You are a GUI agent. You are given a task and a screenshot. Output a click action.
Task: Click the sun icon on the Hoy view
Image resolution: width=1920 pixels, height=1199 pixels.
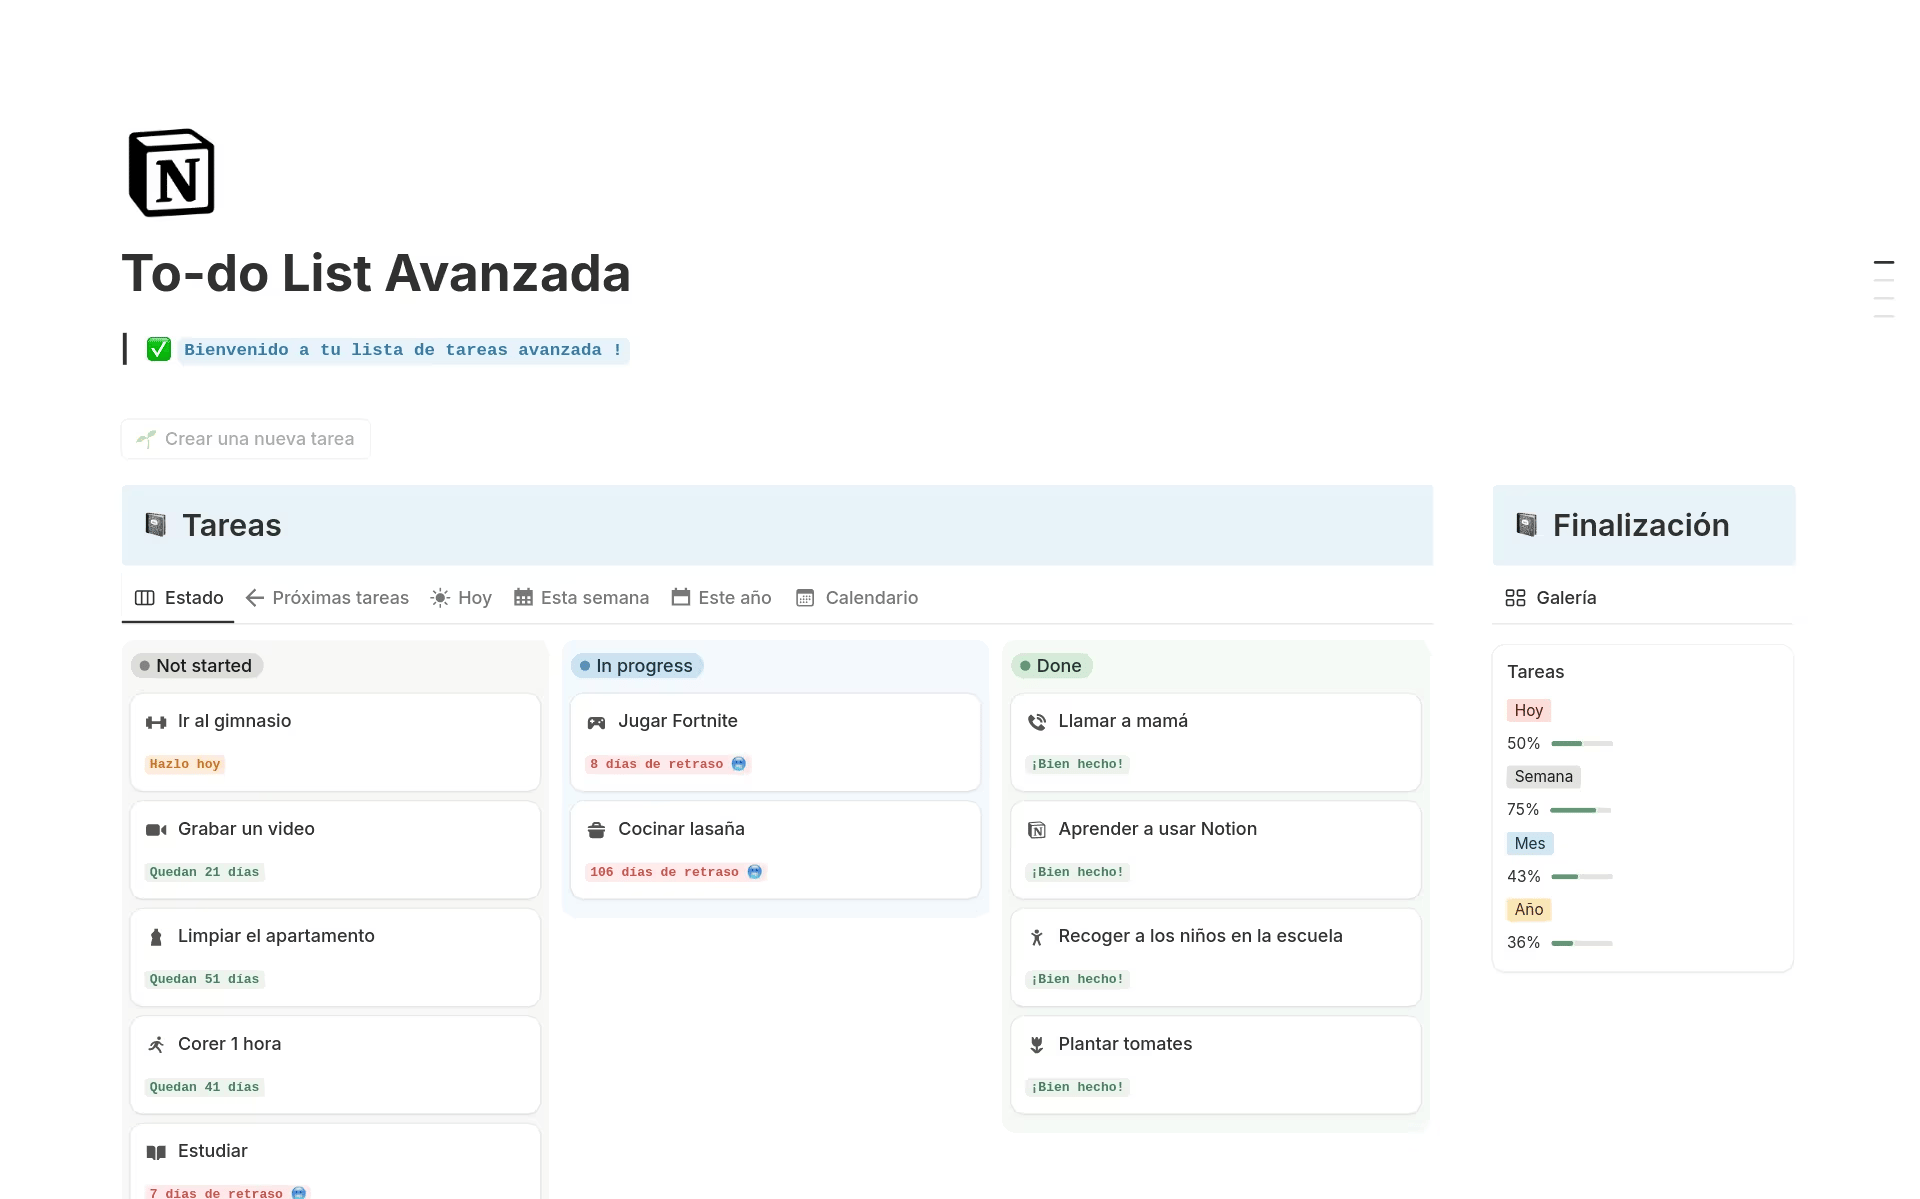pos(440,597)
